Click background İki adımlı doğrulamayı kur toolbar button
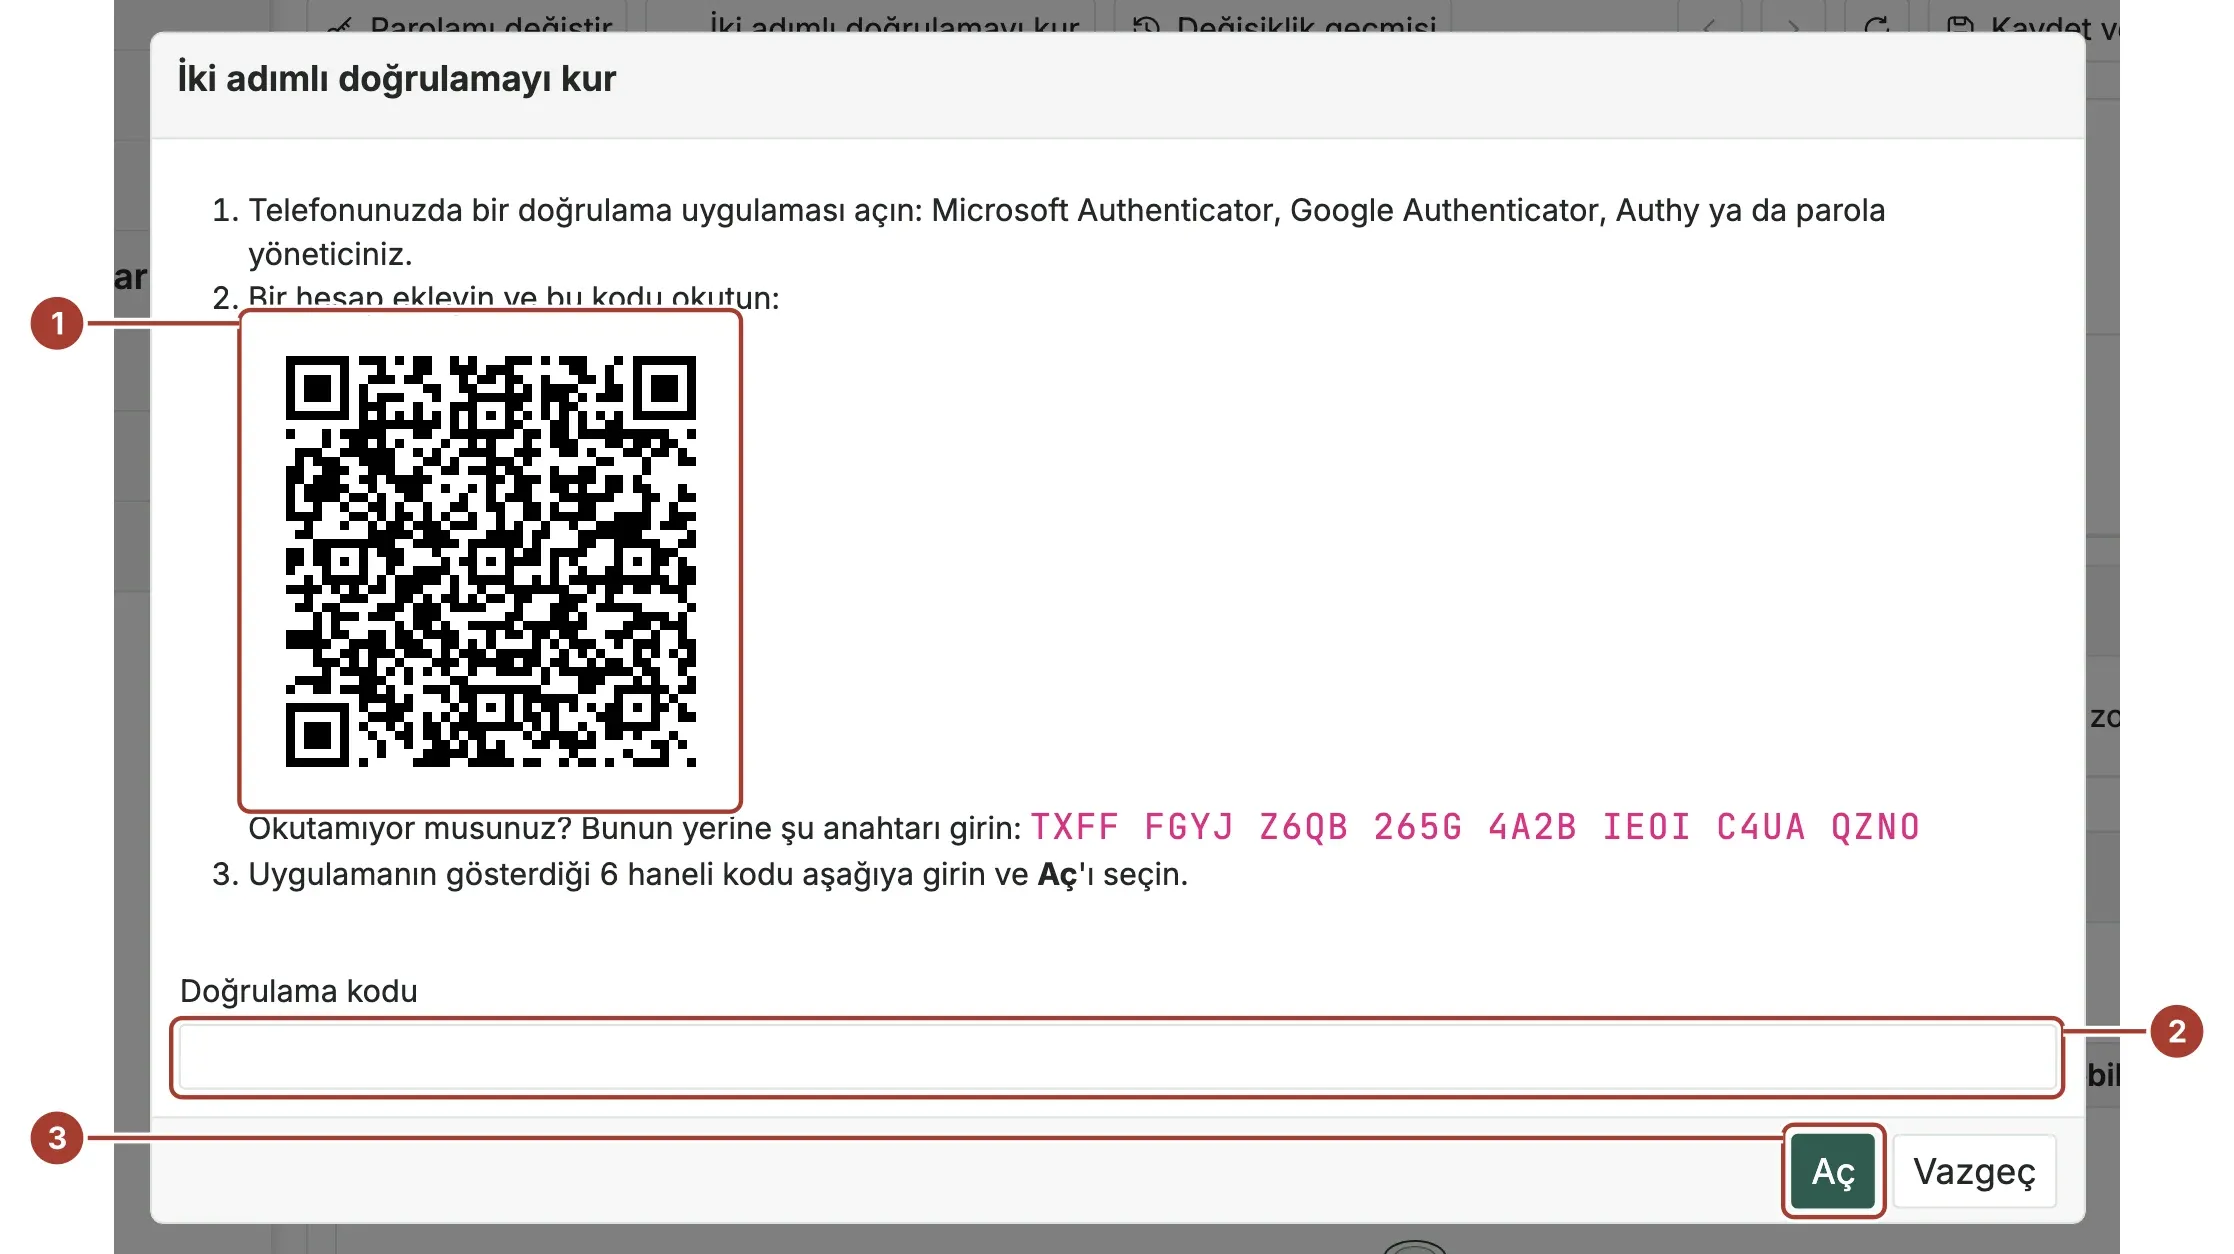The width and height of the screenshot is (2234, 1254). coord(870,22)
